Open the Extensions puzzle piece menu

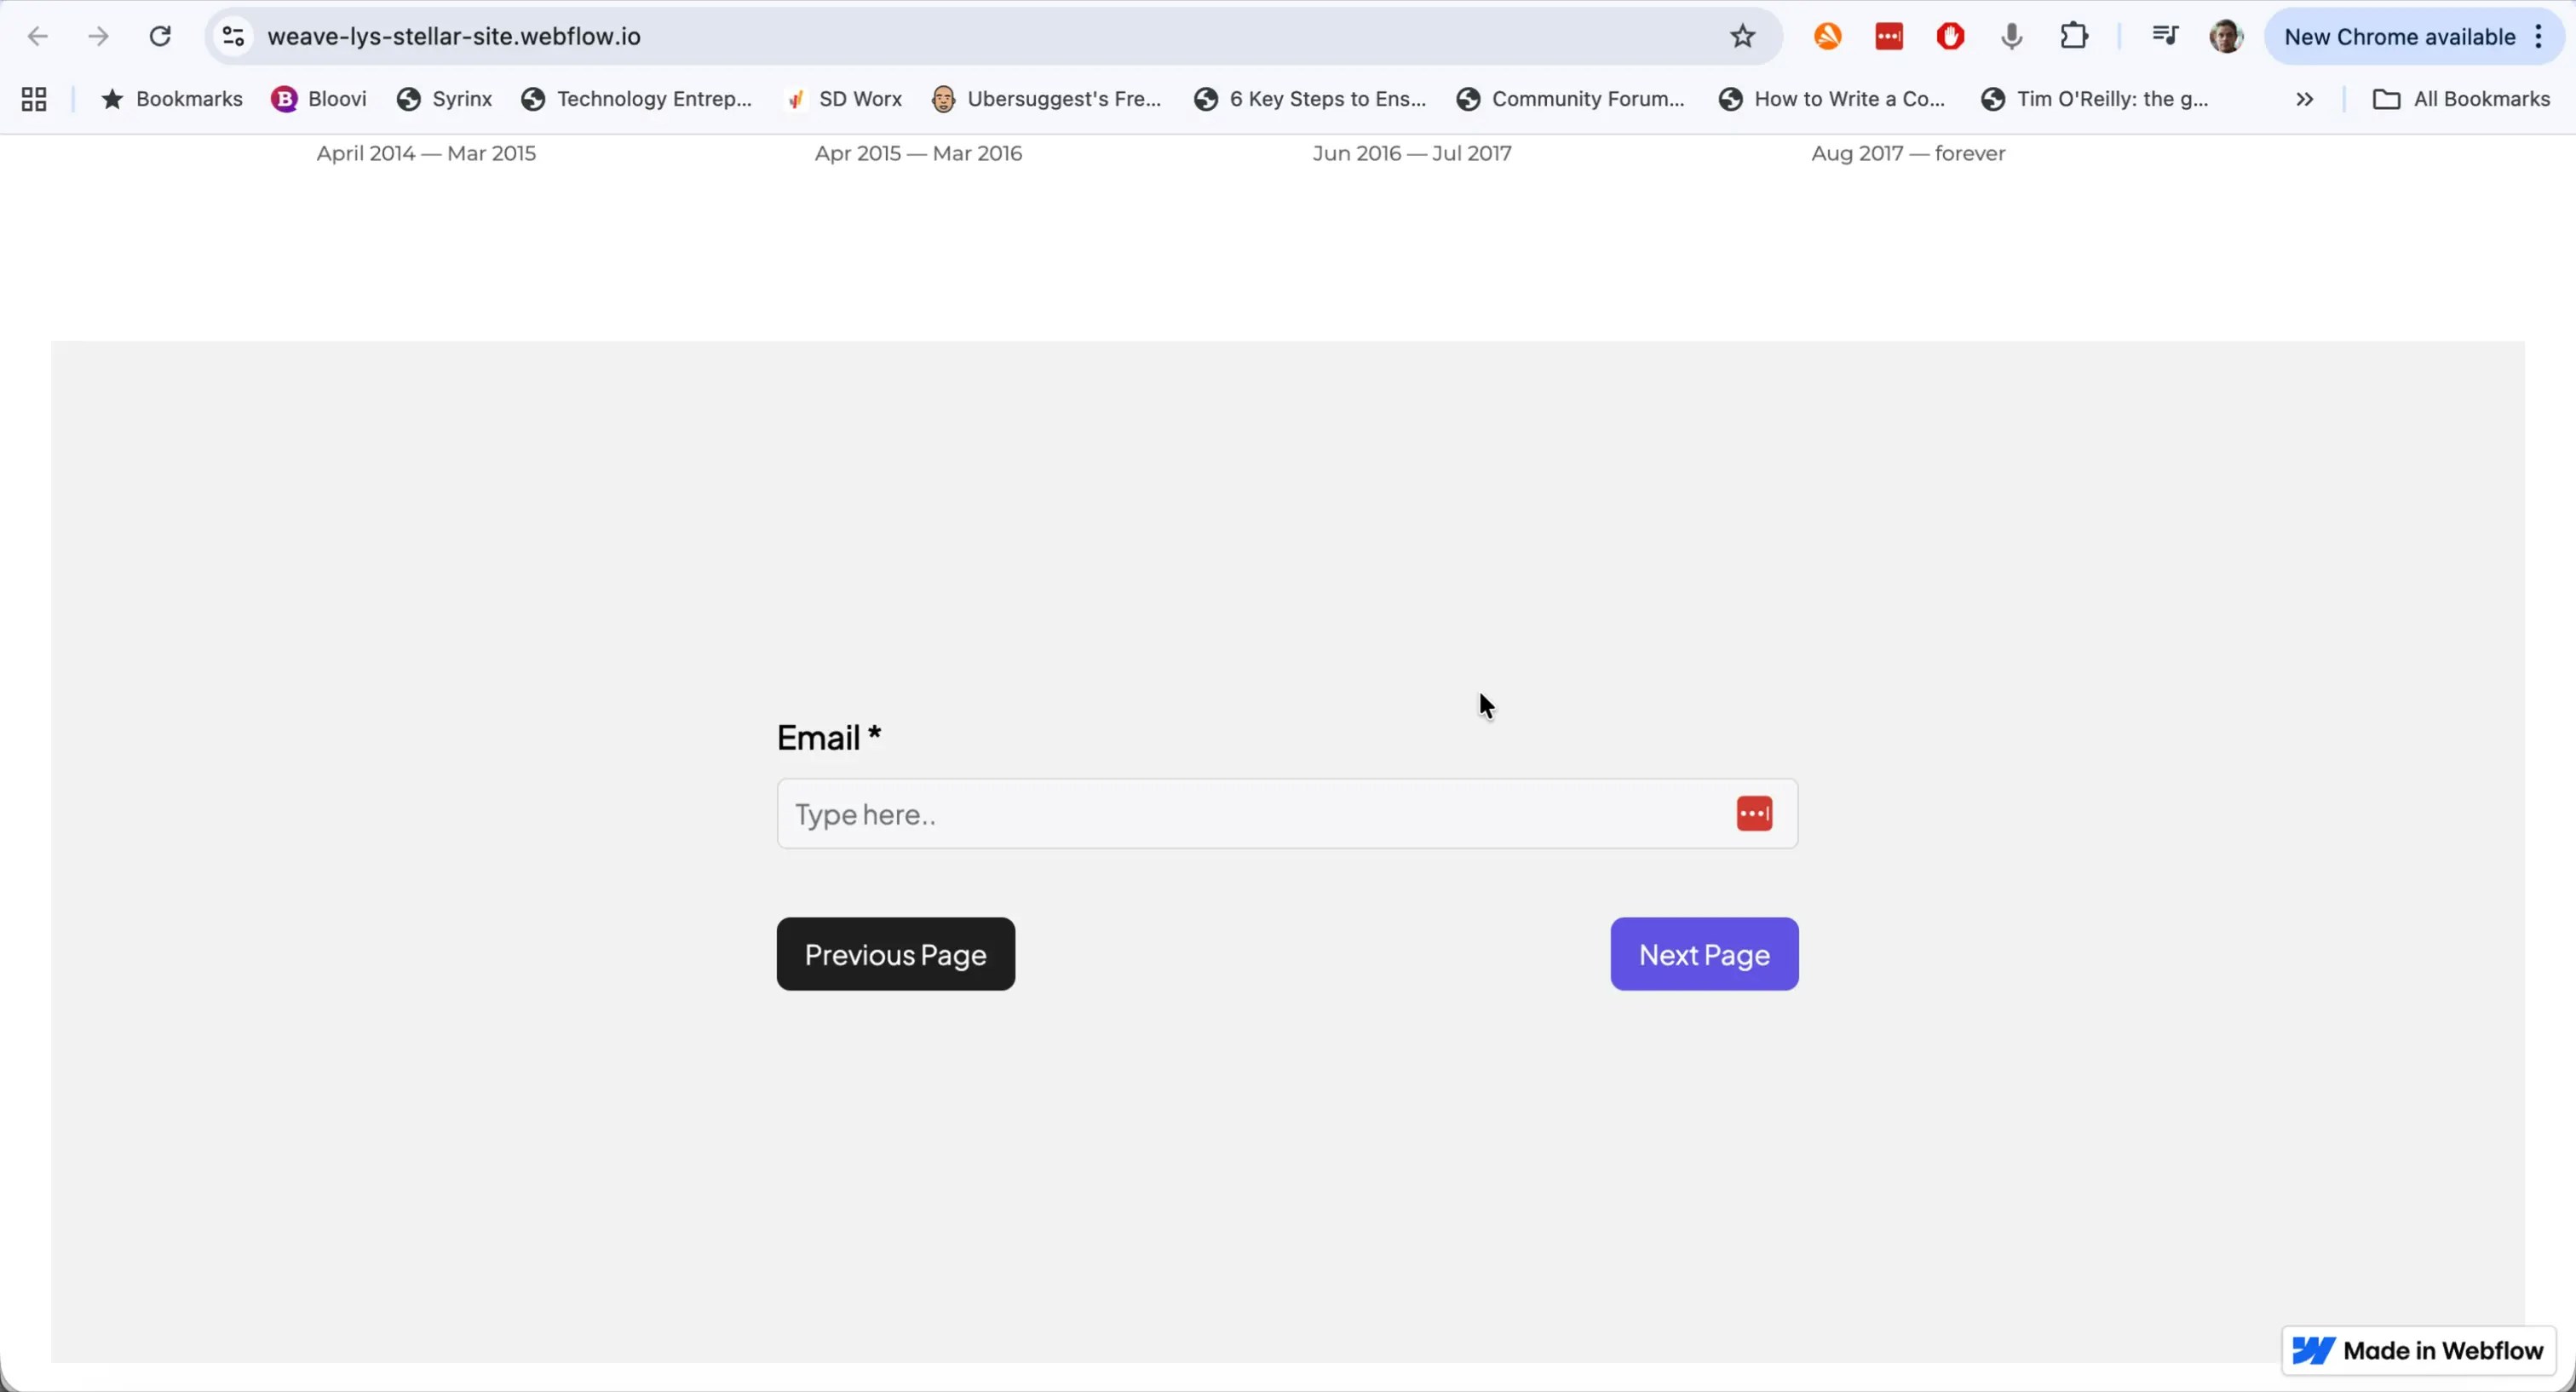[2074, 36]
